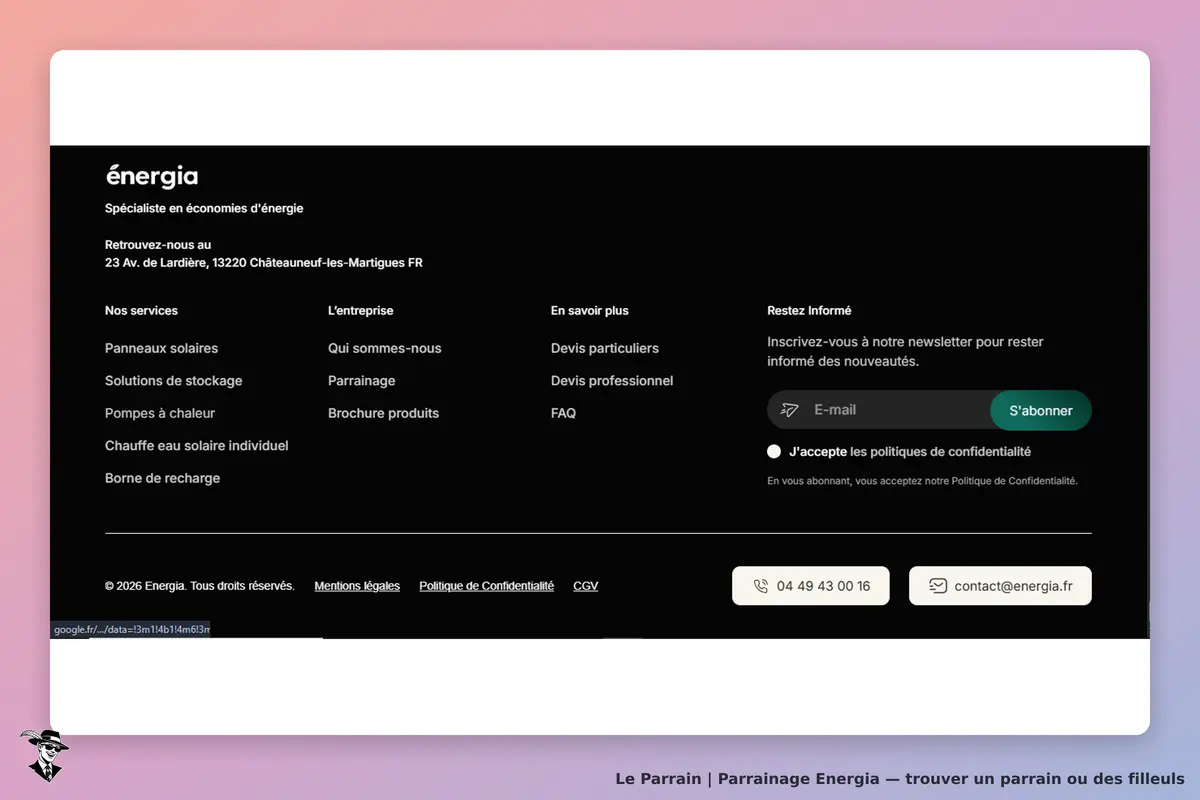Viewport: 1200px width, 800px height.
Task: Focus the E-mail newsletter input field
Action: click(878, 410)
